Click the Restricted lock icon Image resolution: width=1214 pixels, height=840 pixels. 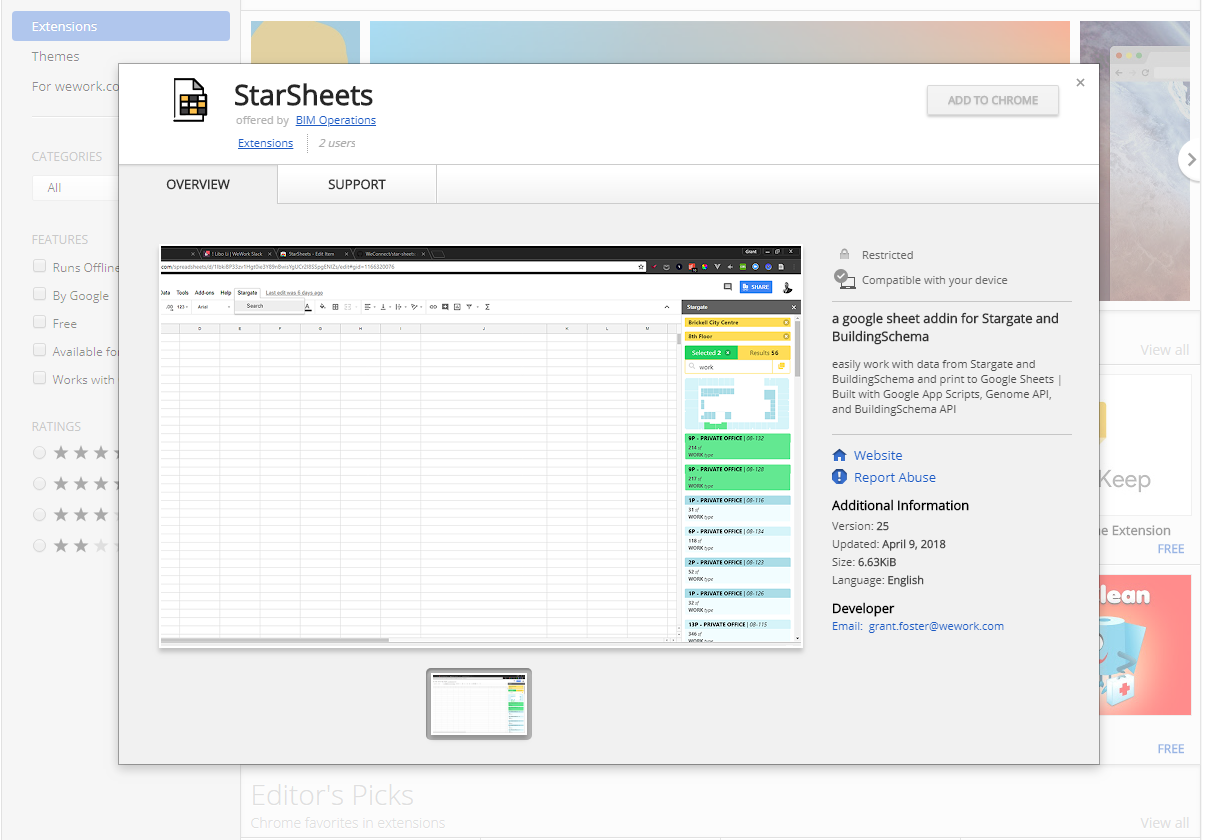pyautogui.click(x=845, y=255)
